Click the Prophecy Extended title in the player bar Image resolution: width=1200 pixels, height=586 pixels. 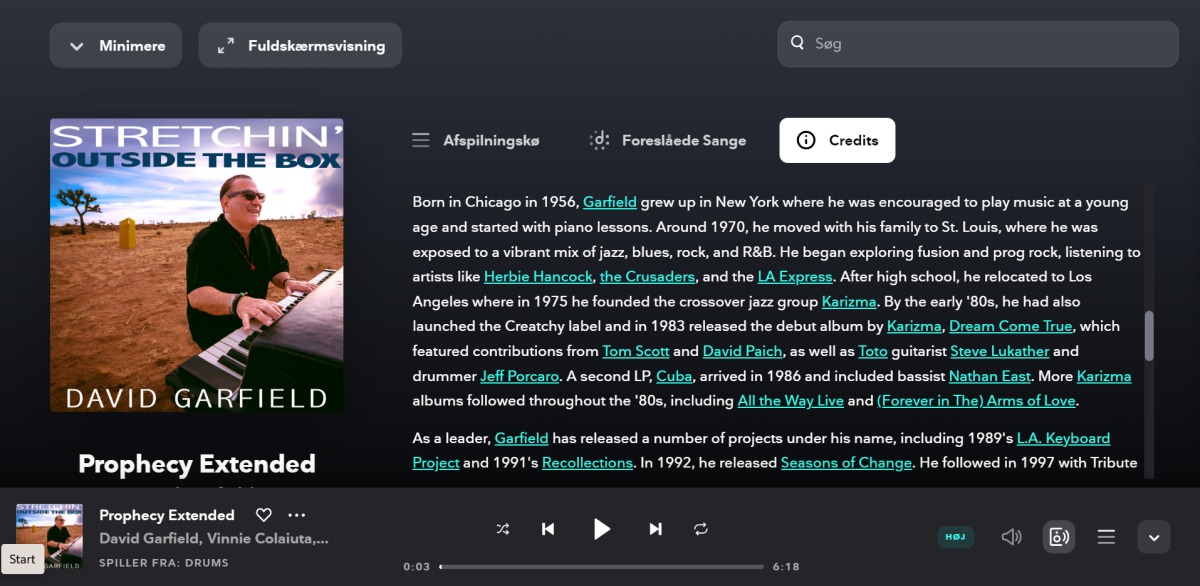[167, 515]
